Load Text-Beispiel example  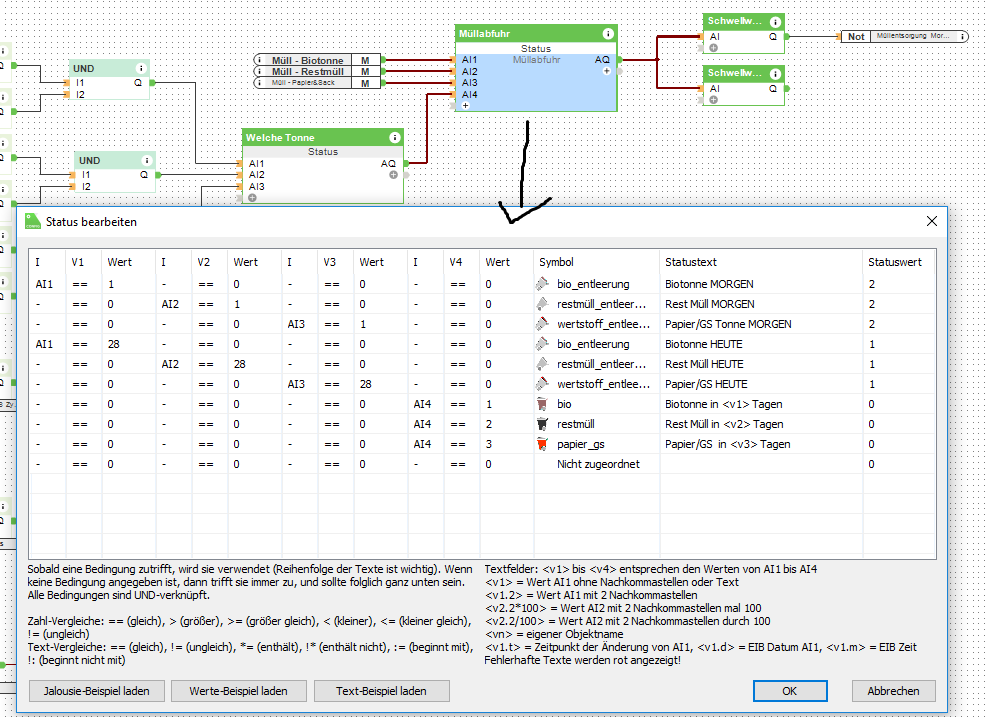(x=381, y=691)
